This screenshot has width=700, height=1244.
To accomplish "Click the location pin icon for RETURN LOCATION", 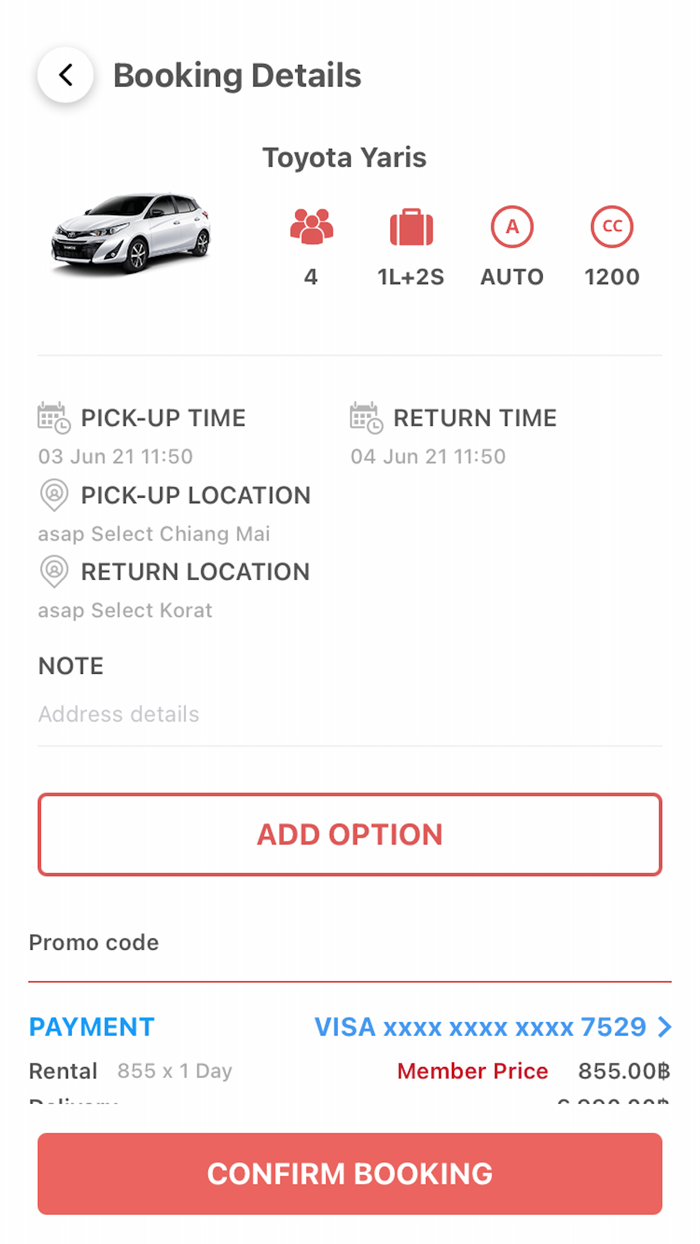I will click(x=53, y=571).
